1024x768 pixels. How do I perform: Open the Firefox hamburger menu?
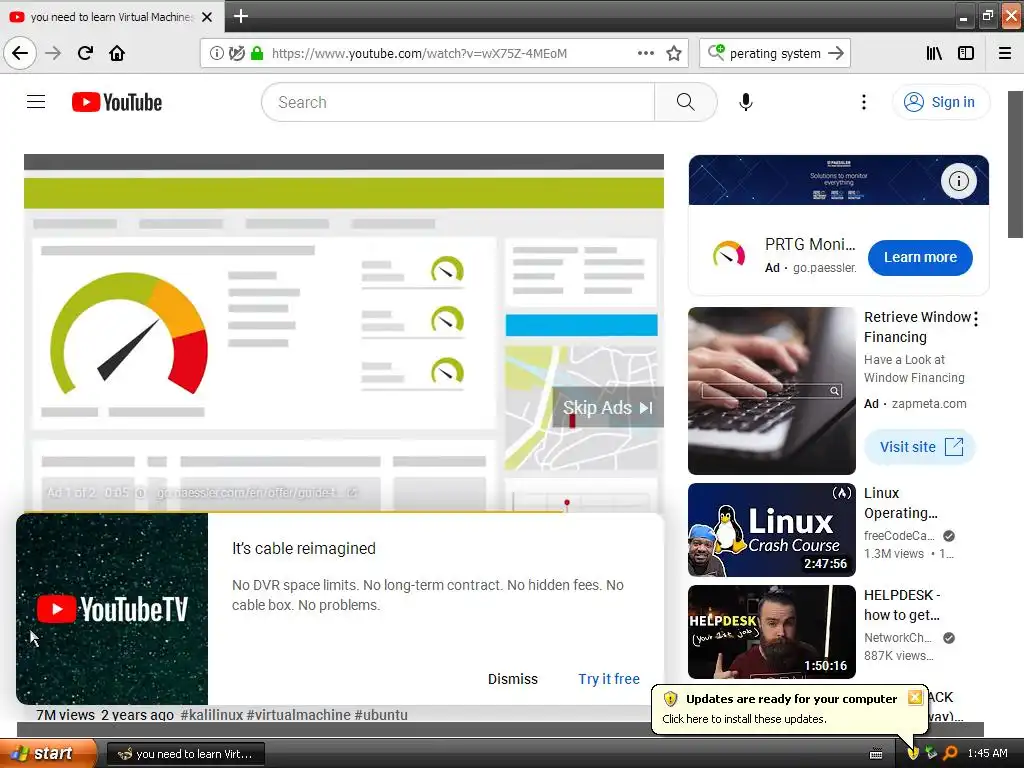(1005, 53)
